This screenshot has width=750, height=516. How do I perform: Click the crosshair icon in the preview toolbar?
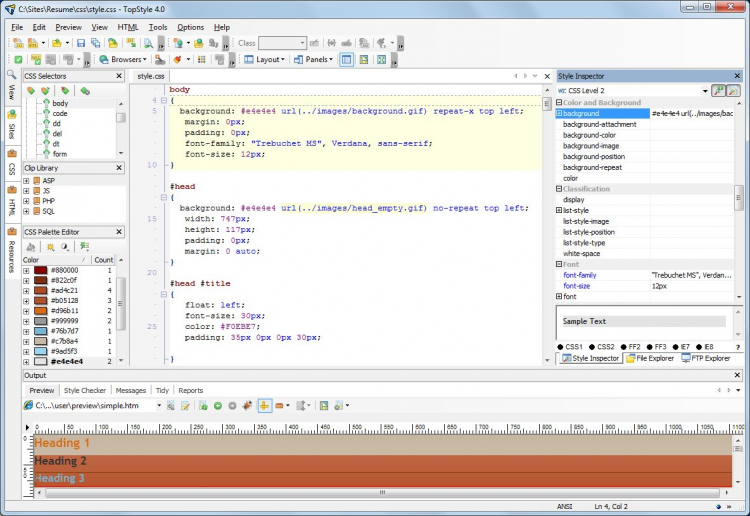(265, 405)
